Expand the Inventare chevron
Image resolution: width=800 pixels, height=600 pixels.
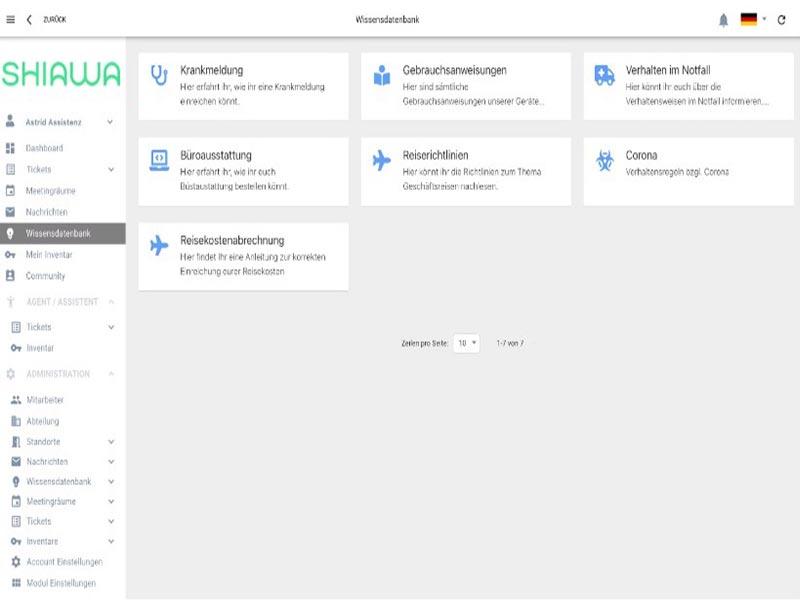click(111, 541)
